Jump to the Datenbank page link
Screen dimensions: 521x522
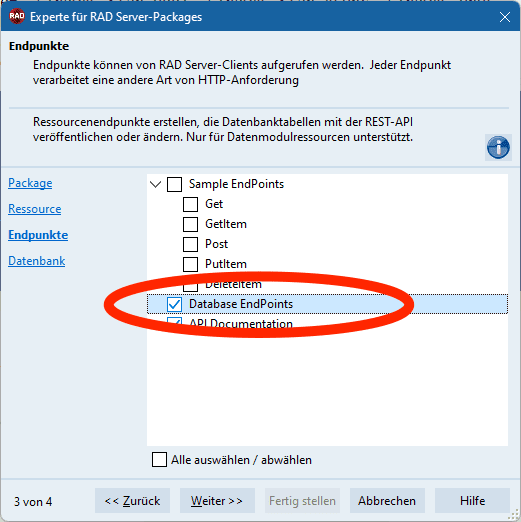[x=37, y=261]
